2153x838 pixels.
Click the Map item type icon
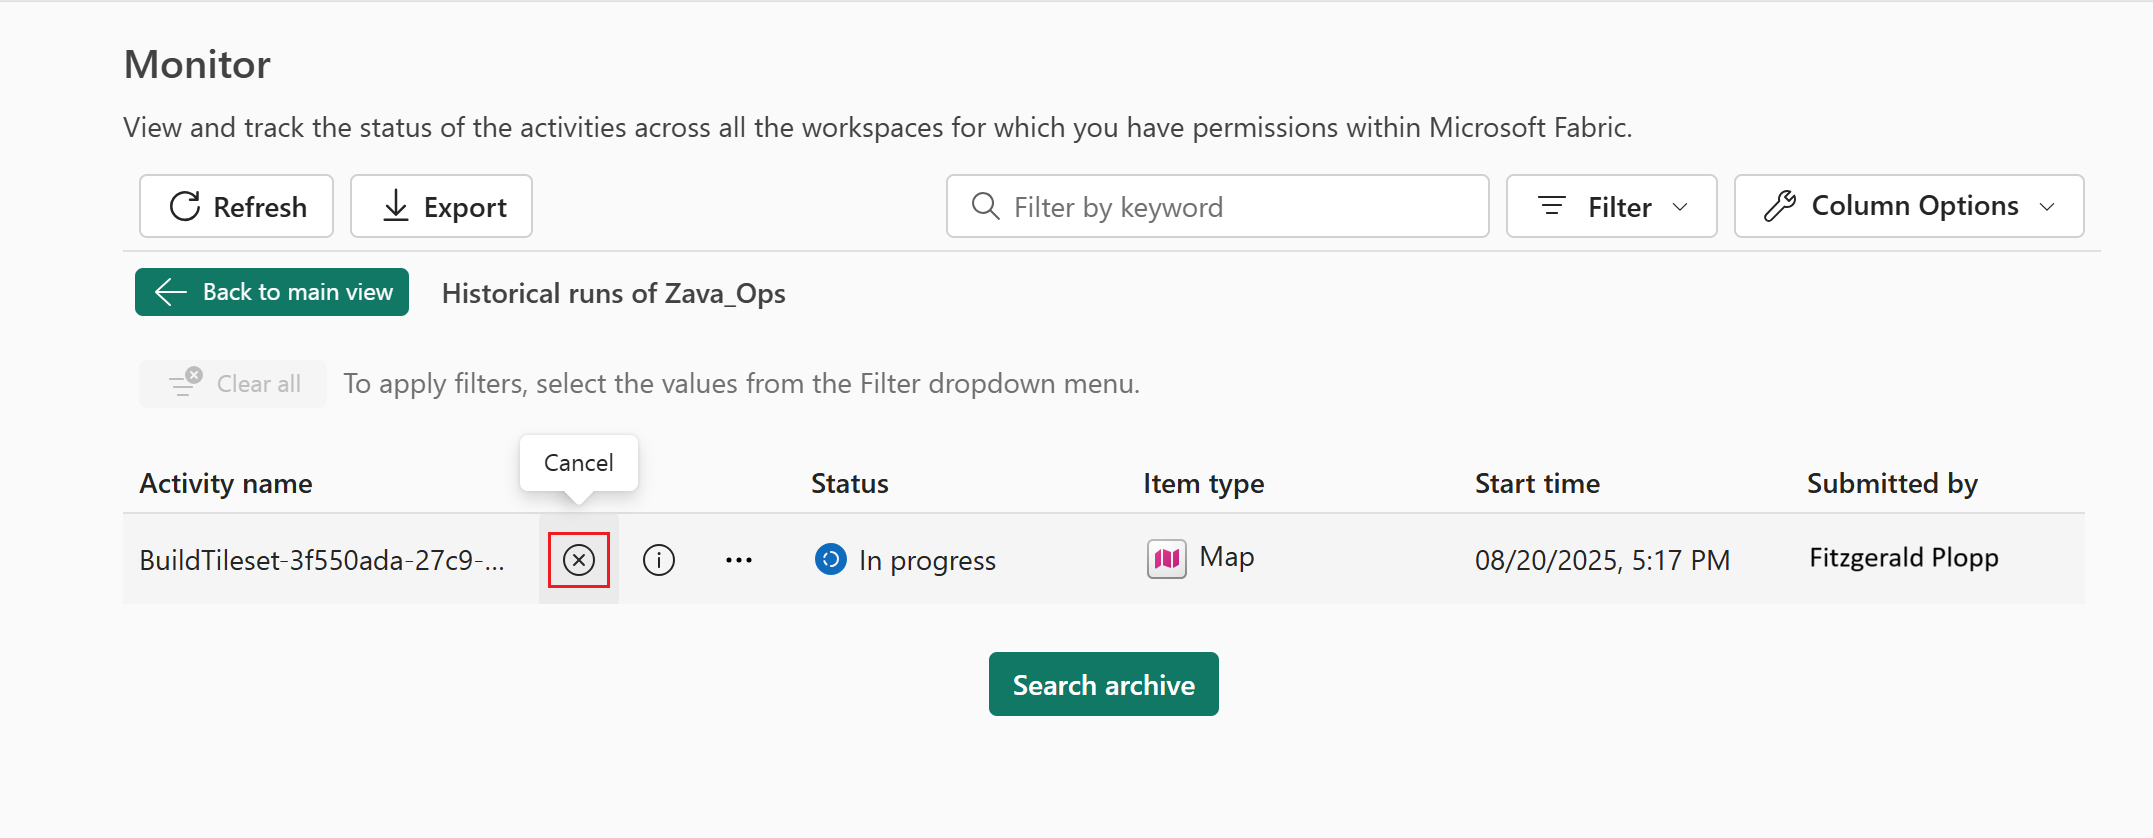pos(1166,558)
